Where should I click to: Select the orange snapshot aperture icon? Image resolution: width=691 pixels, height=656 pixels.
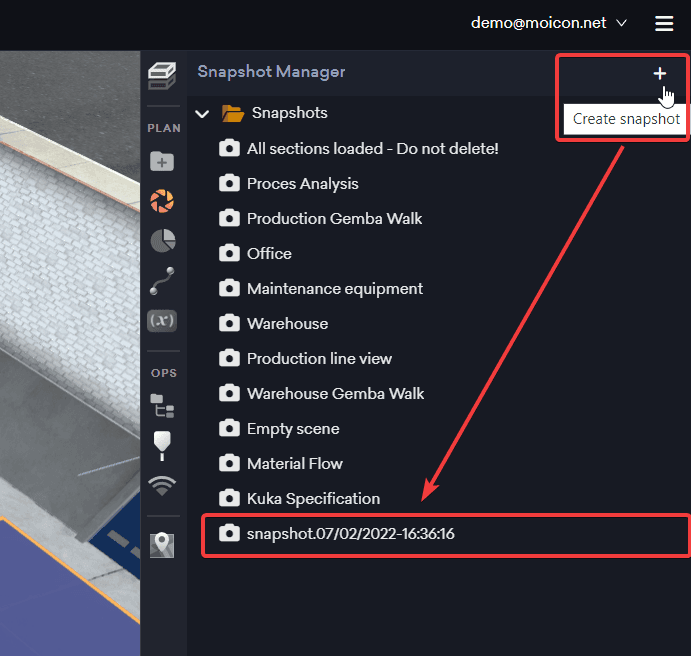162,201
